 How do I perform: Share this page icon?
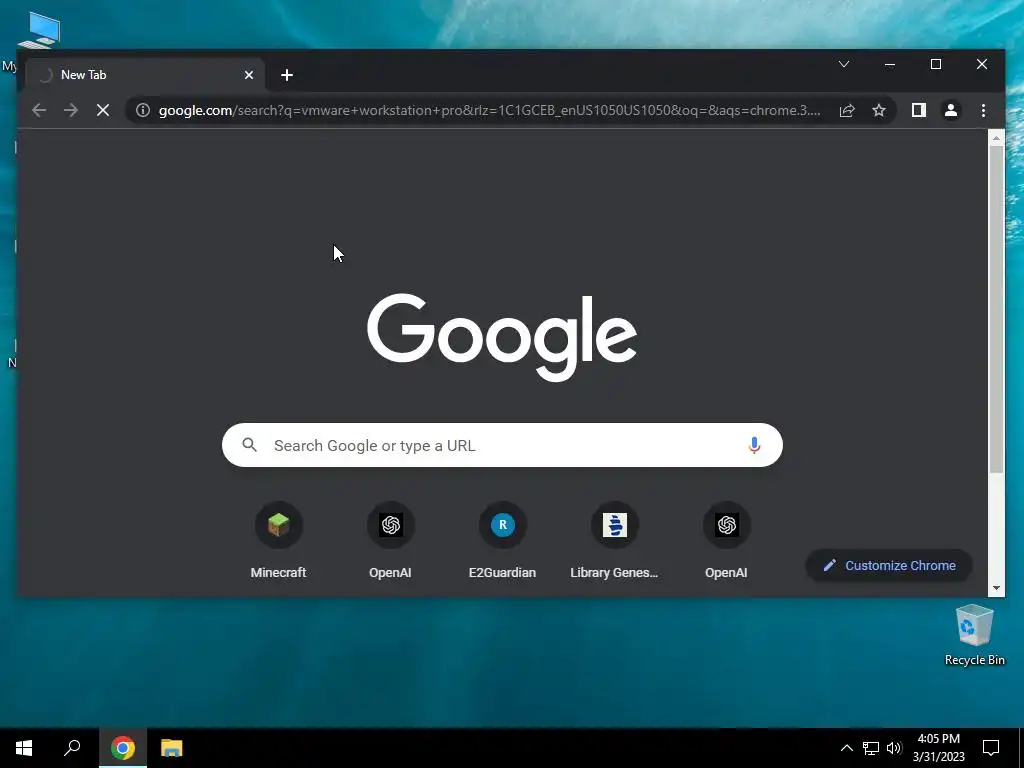(x=847, y=110)
